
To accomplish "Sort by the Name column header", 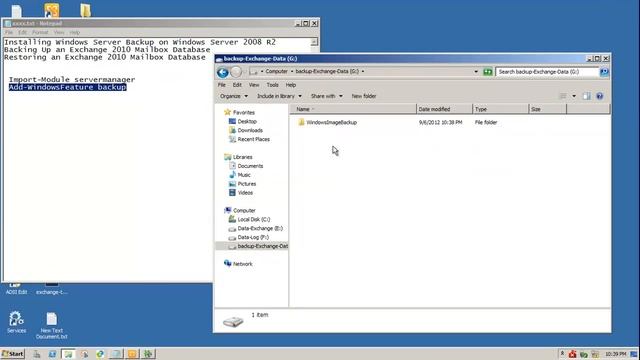I will pyautogui.click(x=353, y=109).
